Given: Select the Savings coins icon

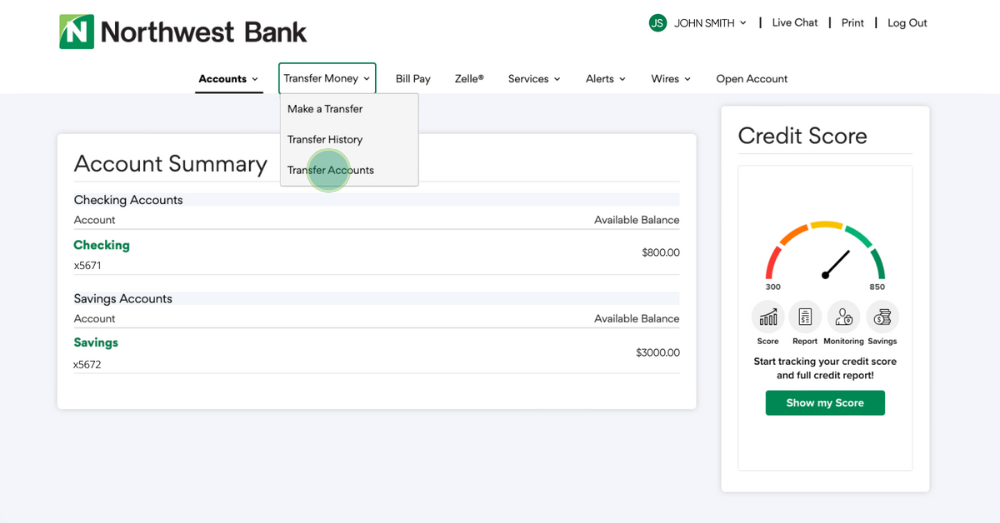Looking at the screenshot, I should click(x=882, y=317).
